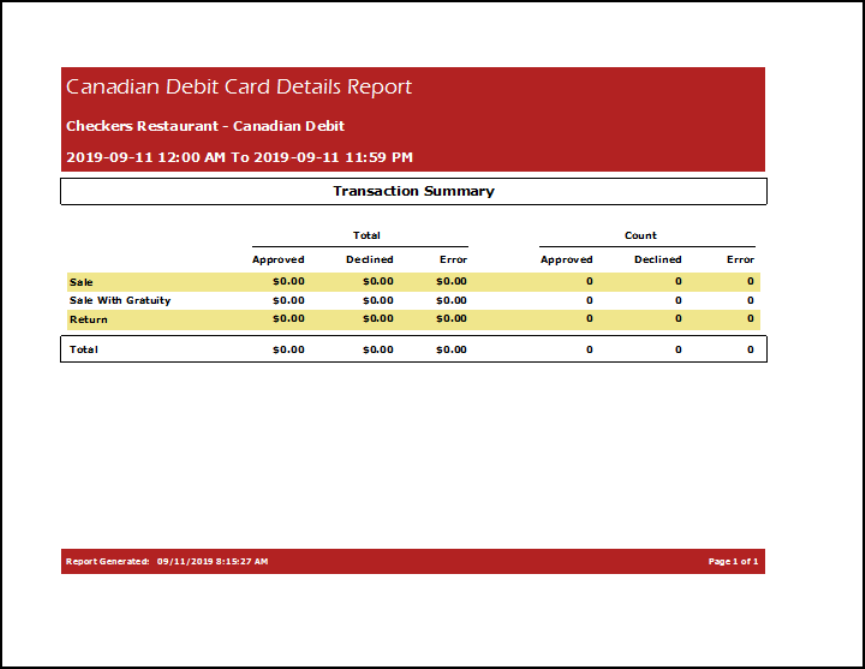The image size is (865, 669).
Task: Click the timestamp 09/11/2019 8:15:27 AM
Action: coord(212,561)
